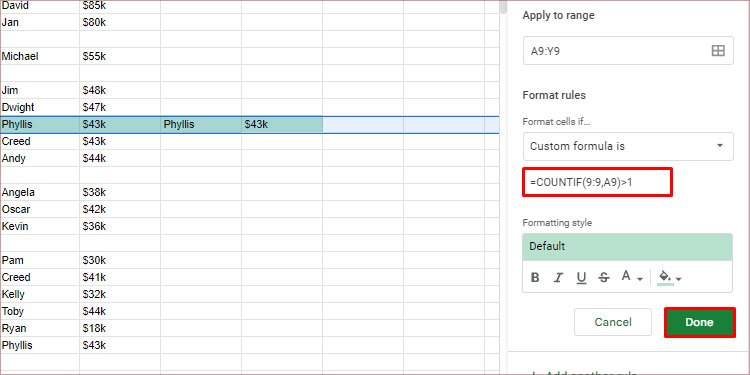Edit the COUNTIF custom formula field
750x375 pixels.
597,182
